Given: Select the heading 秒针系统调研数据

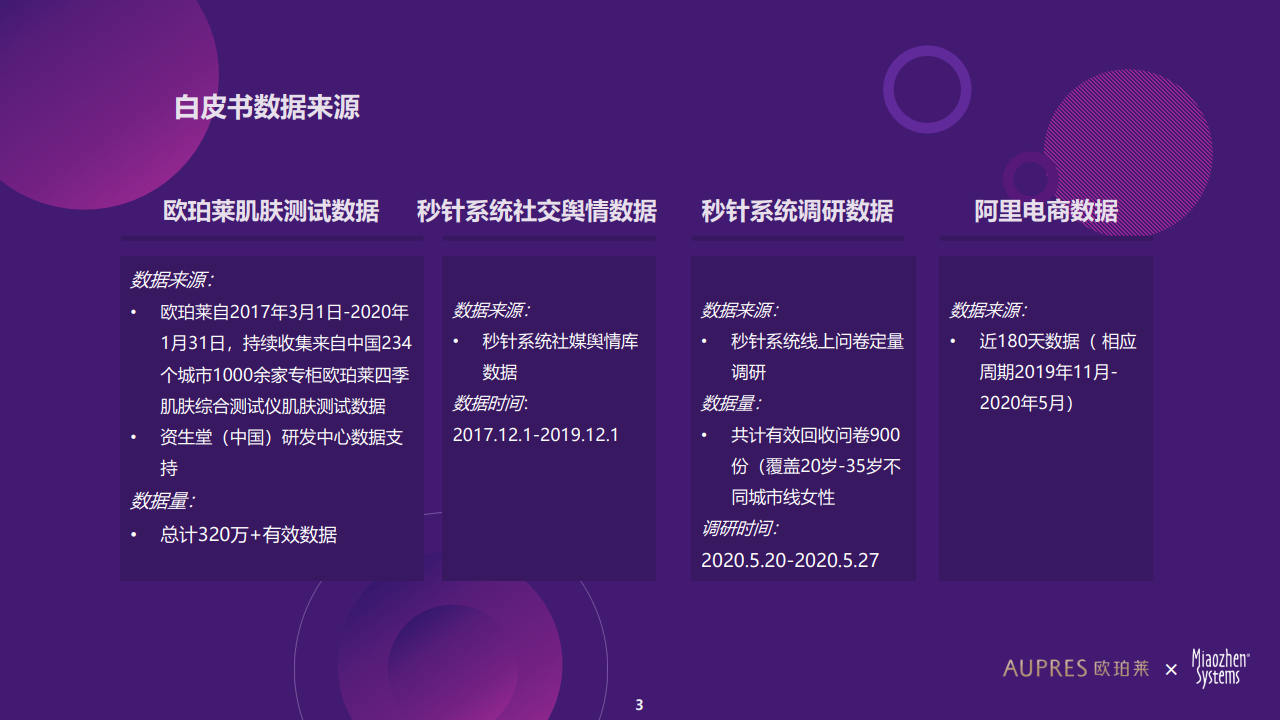Looking at the screenshot, I should click(797, 211).
